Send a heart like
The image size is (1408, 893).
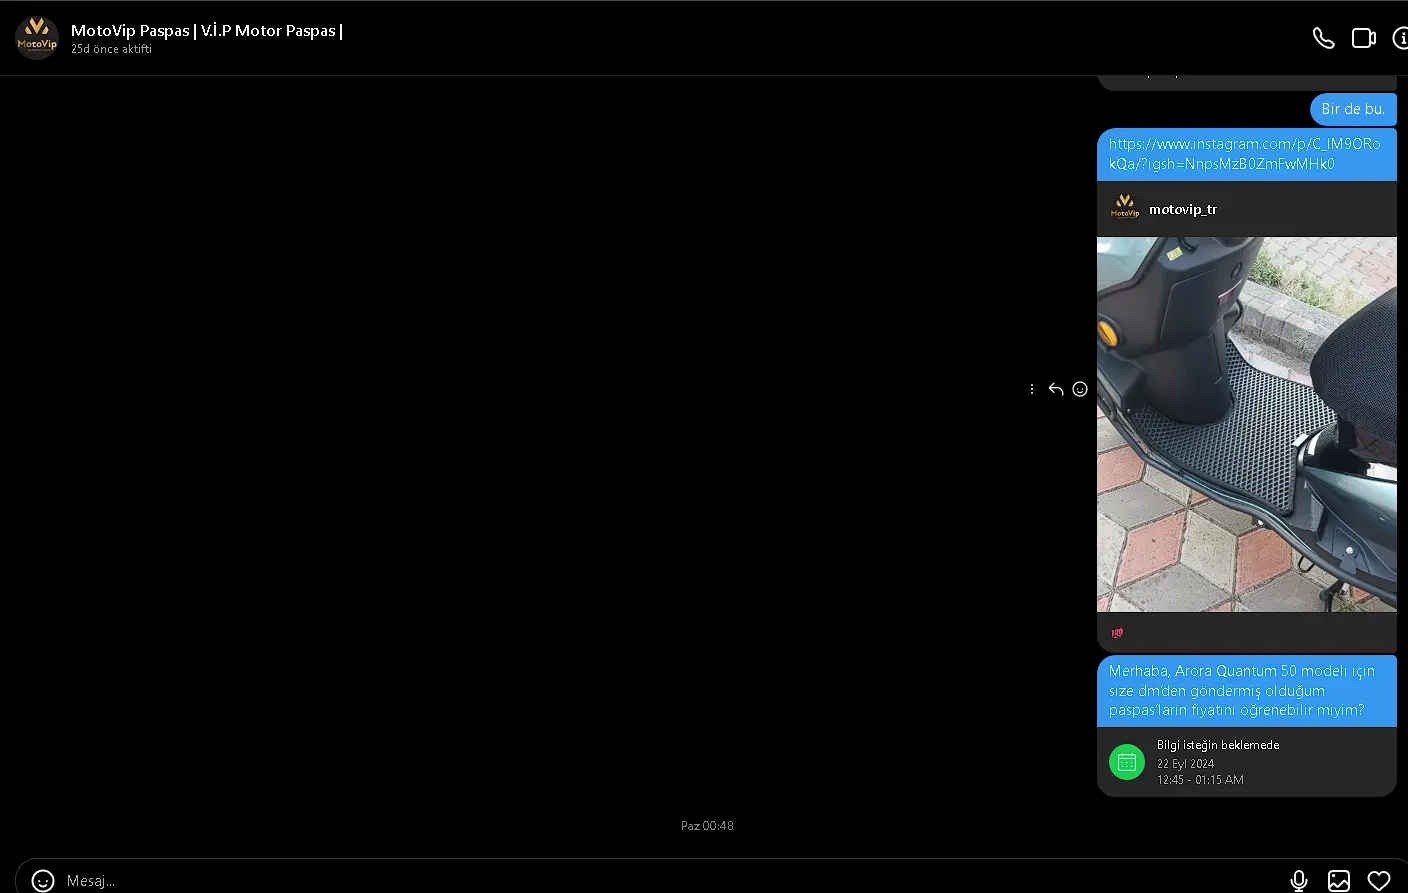pyautogui.click(x=1379, y=880)
